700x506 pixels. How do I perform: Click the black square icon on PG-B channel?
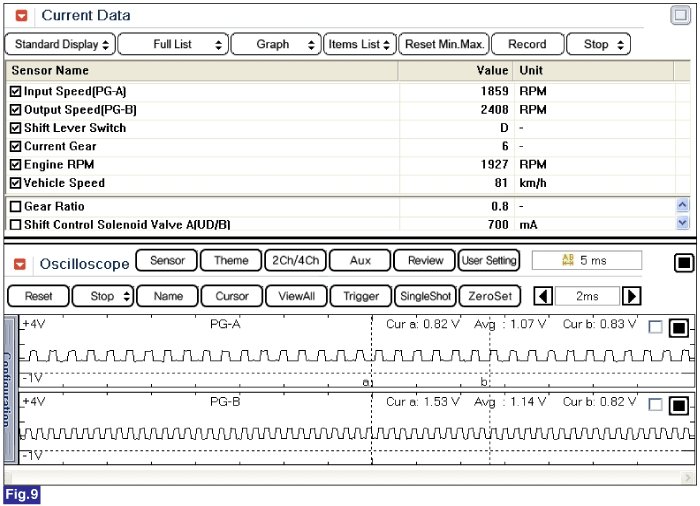[x=677, y=405]
